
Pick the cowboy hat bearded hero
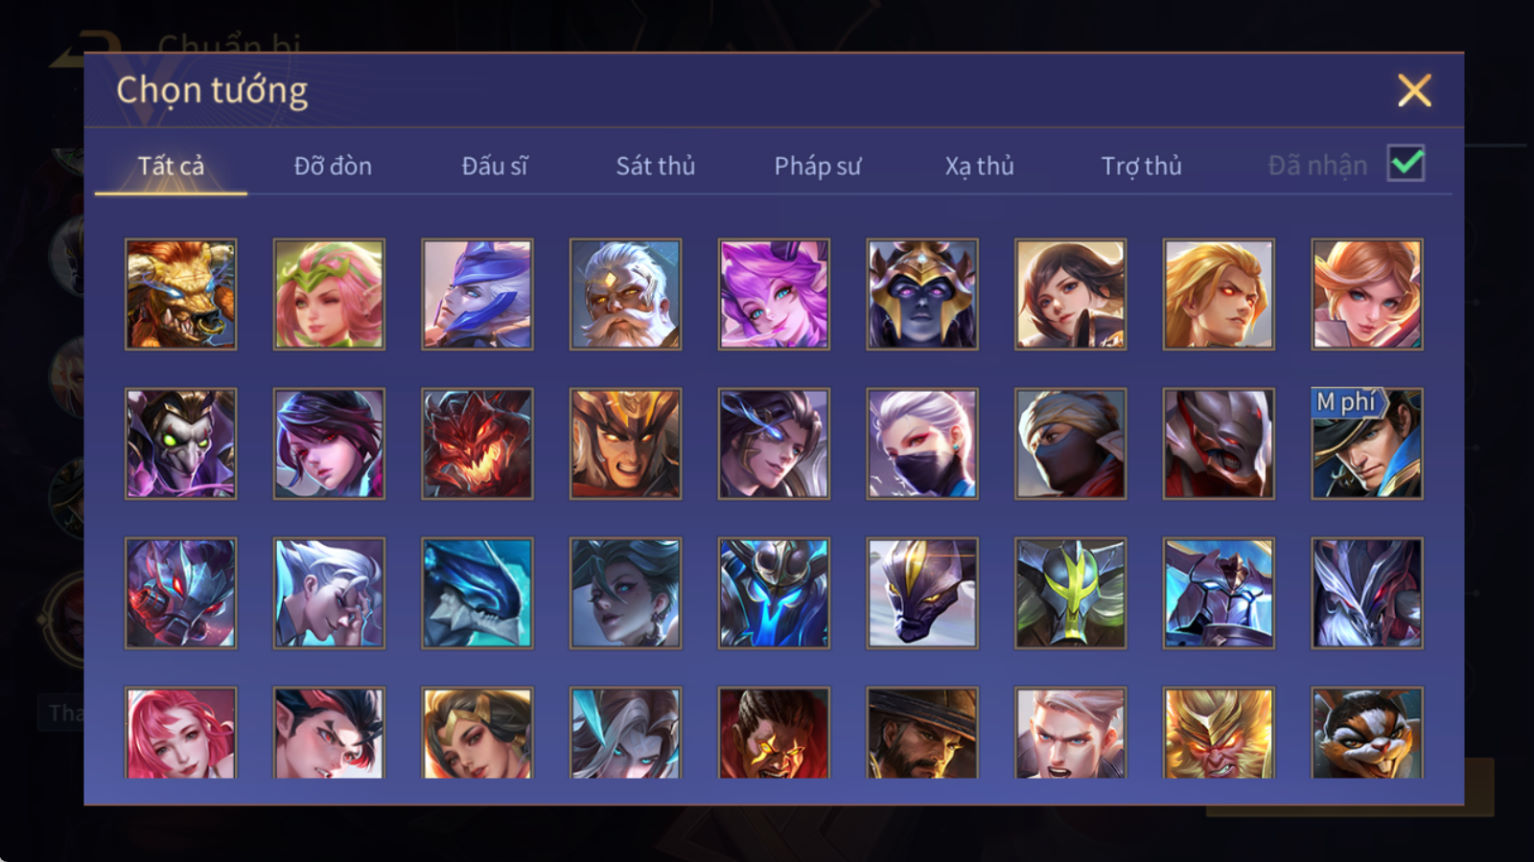click(x=922, y=733)
